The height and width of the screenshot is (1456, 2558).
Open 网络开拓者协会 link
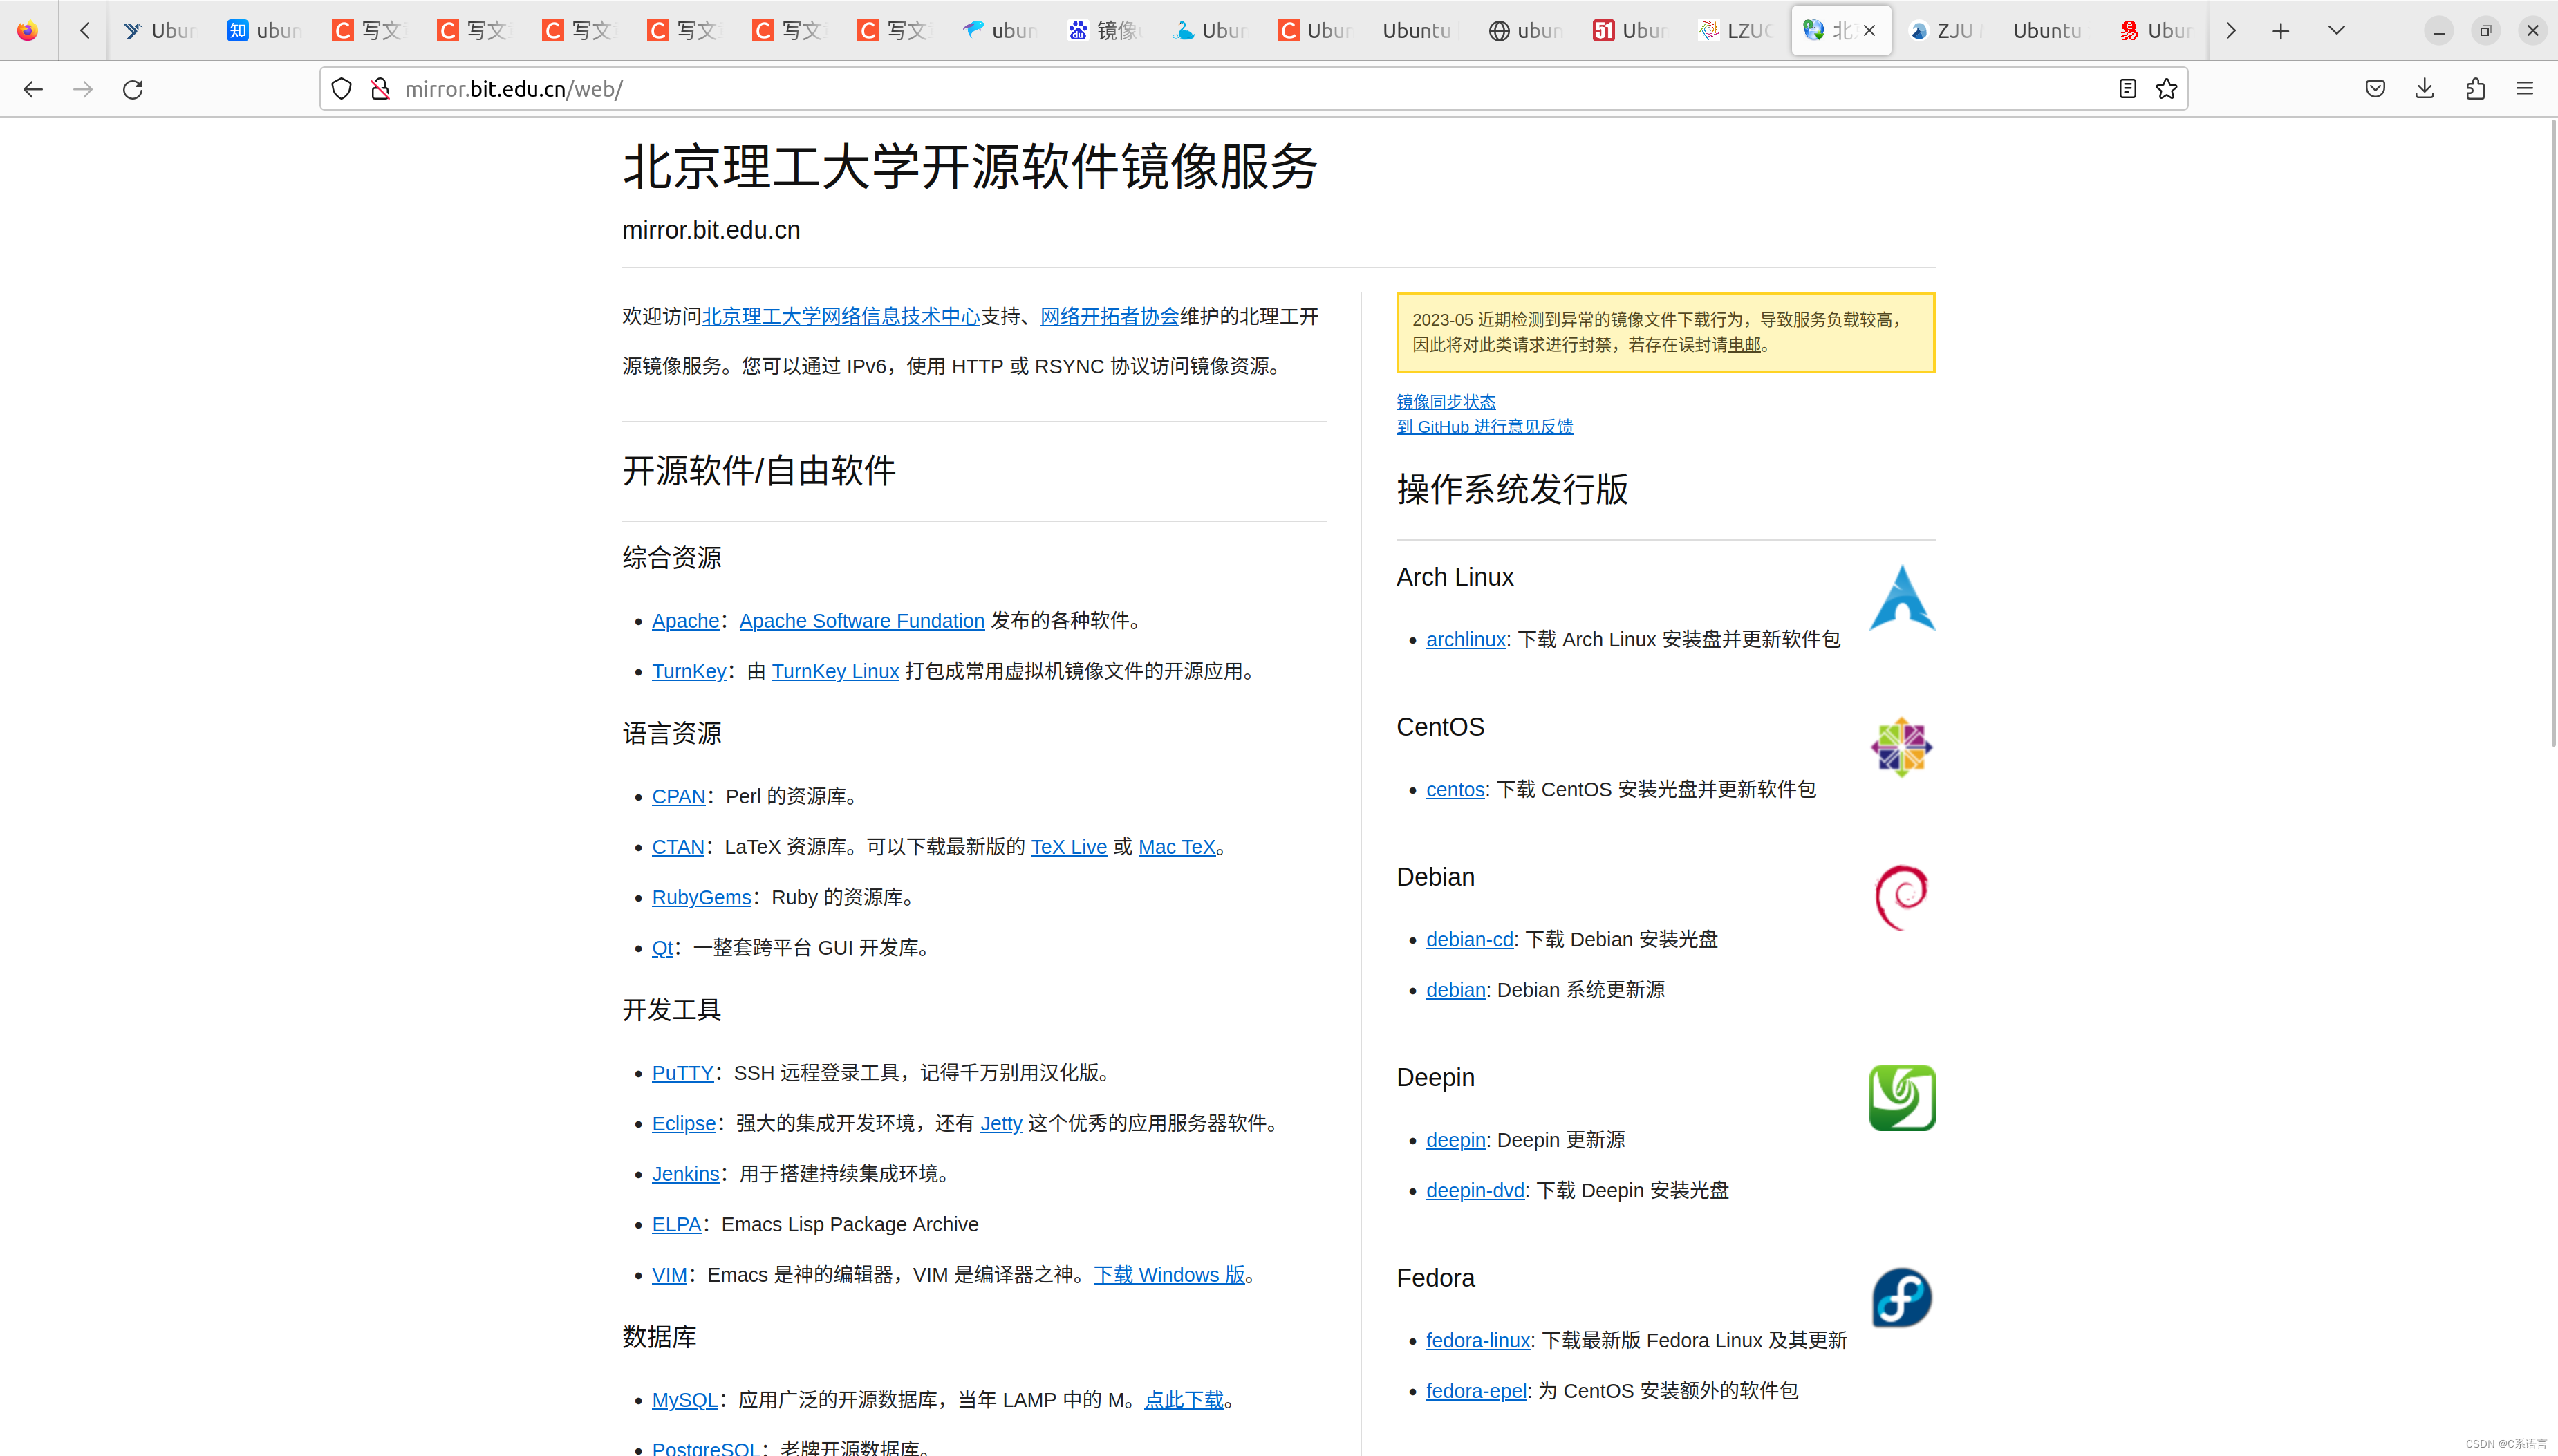tap(1110, 317)
